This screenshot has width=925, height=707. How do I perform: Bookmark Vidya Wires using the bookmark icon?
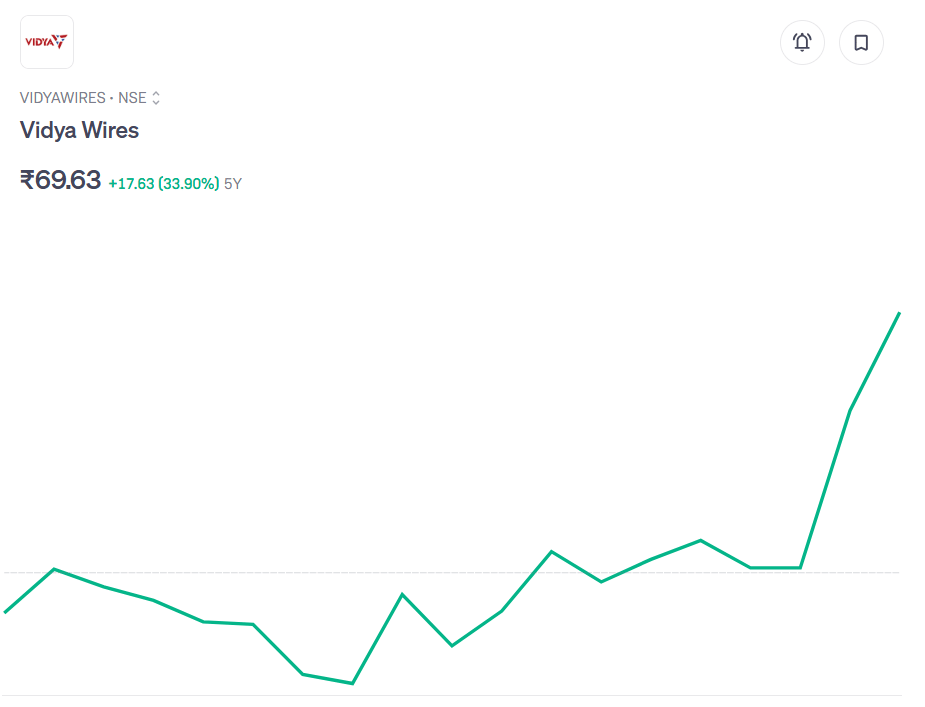point(861,43)
